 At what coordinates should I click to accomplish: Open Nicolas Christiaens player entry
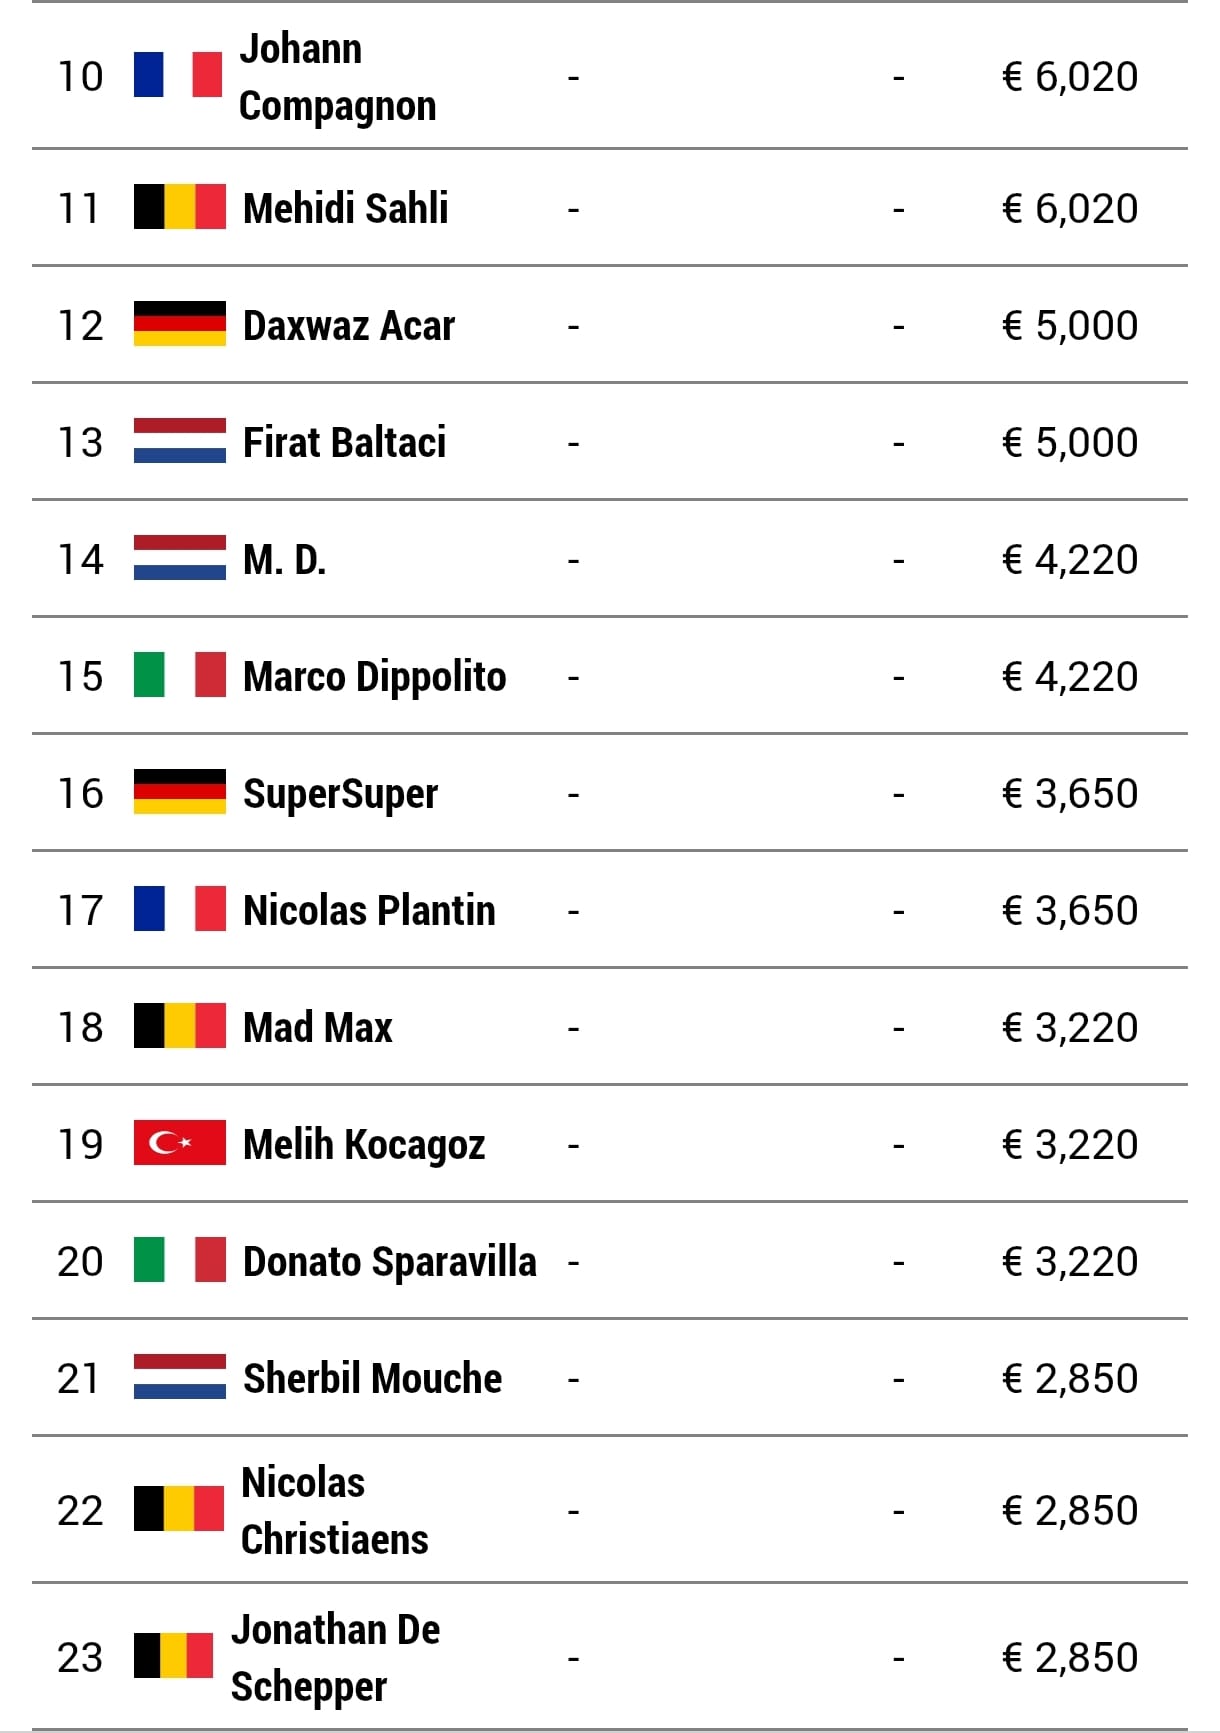click(335, 1510)
